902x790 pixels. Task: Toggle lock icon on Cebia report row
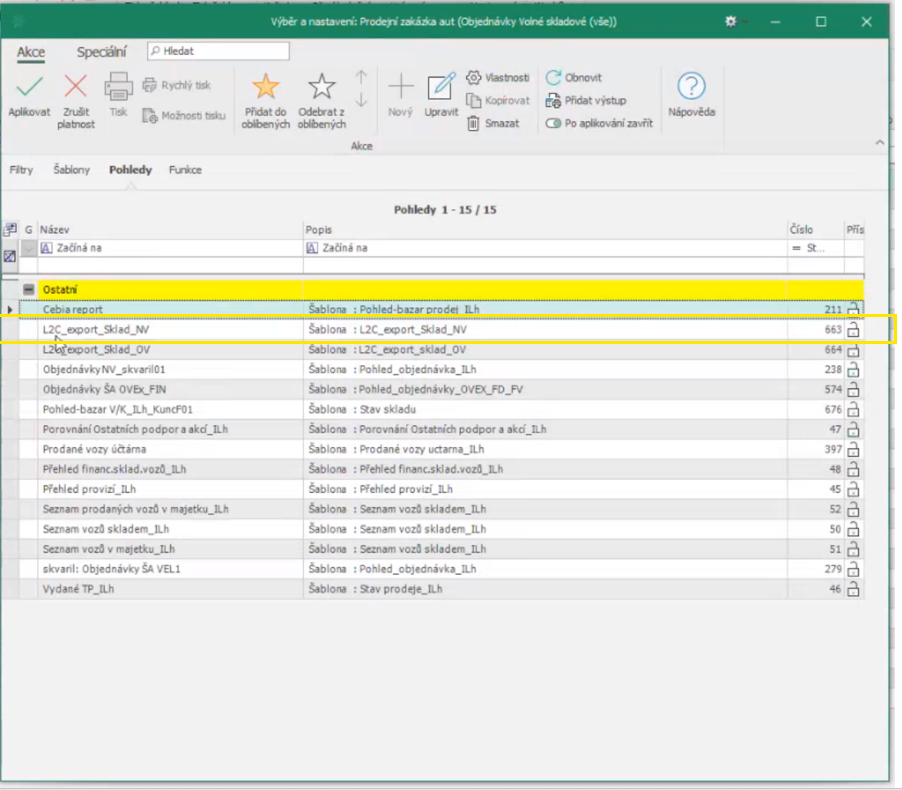tap(854, 310)
